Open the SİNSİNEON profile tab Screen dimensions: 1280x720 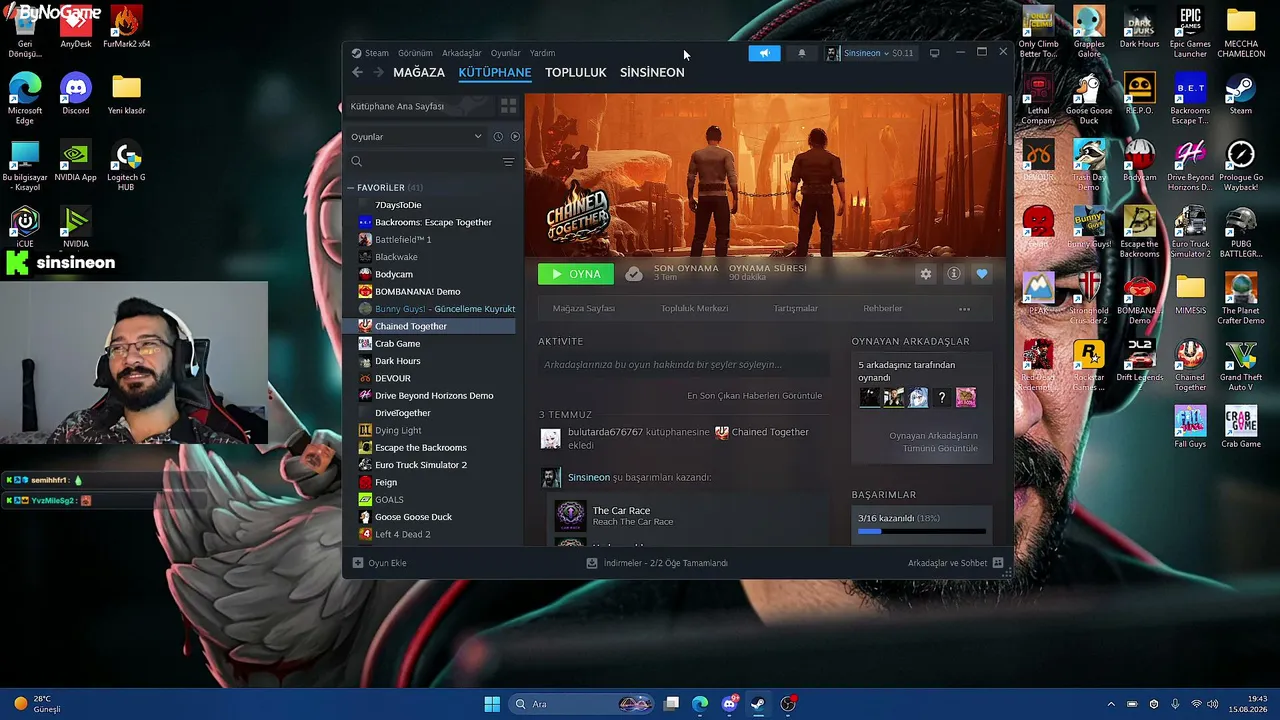[652, 72]
